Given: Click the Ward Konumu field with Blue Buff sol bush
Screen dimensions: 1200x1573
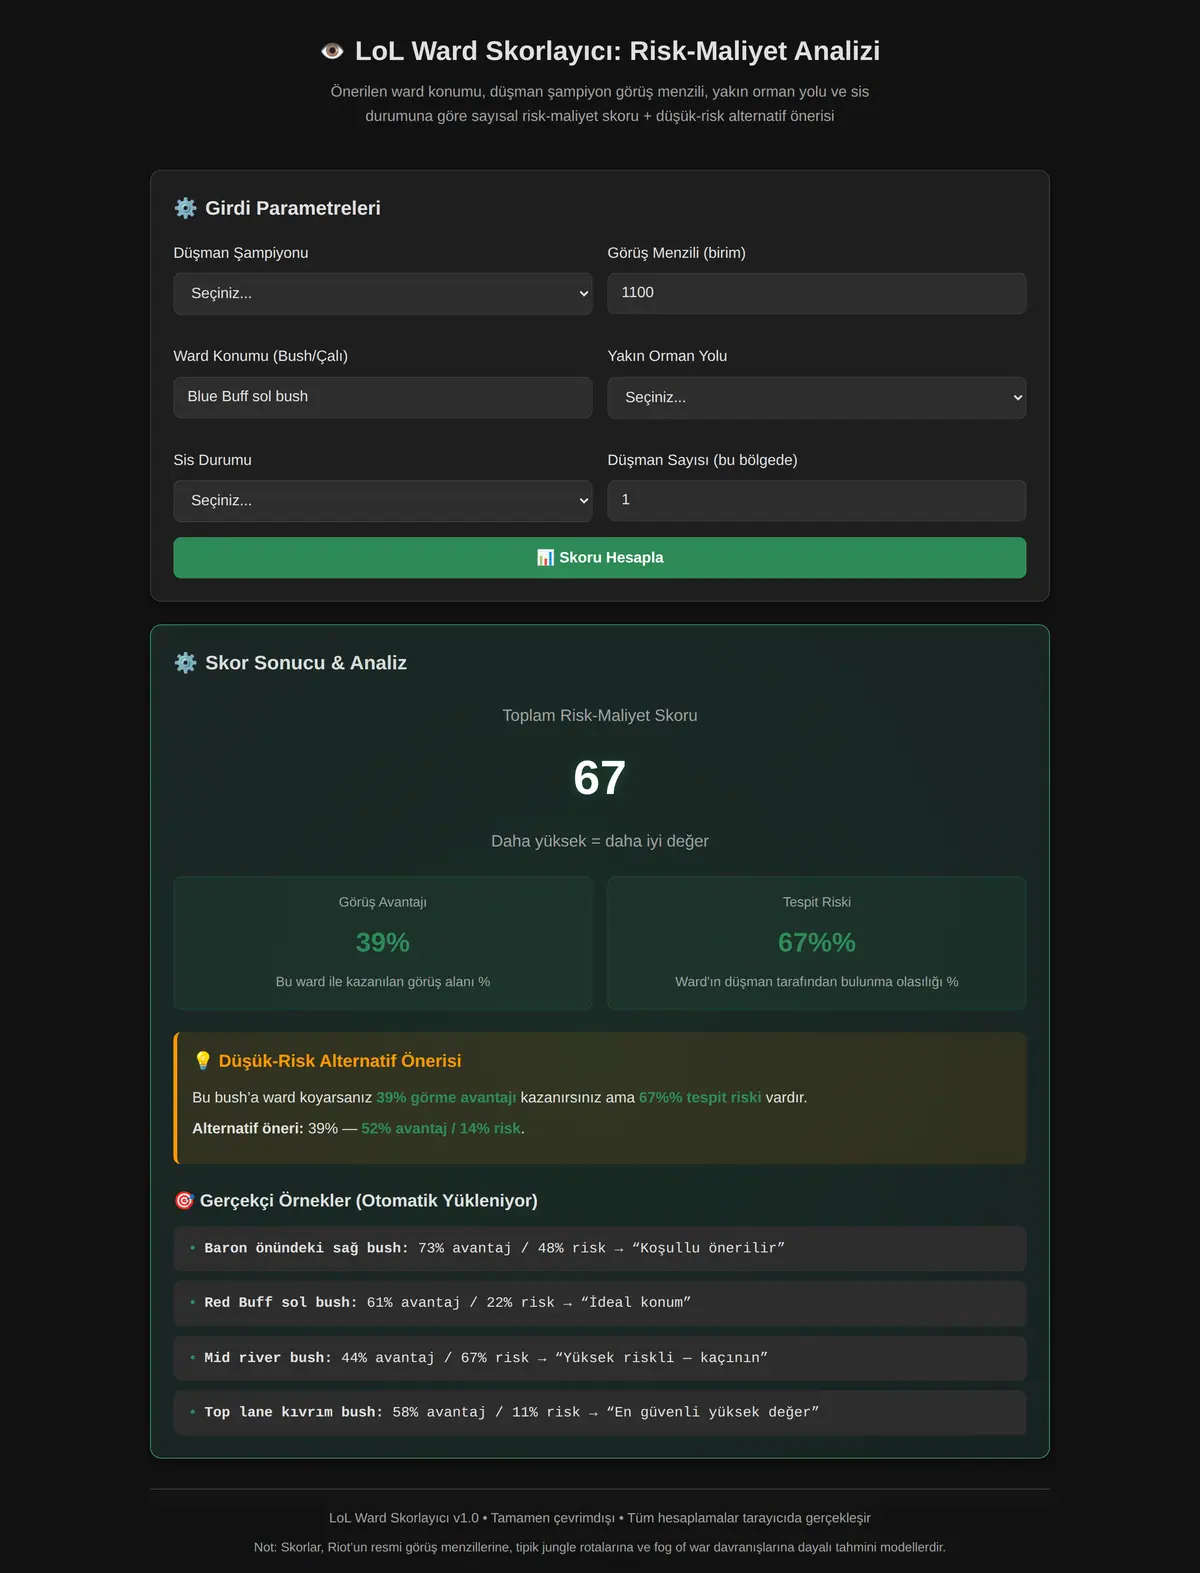Looking at the screenshot, I should click(x=383, y=397).
